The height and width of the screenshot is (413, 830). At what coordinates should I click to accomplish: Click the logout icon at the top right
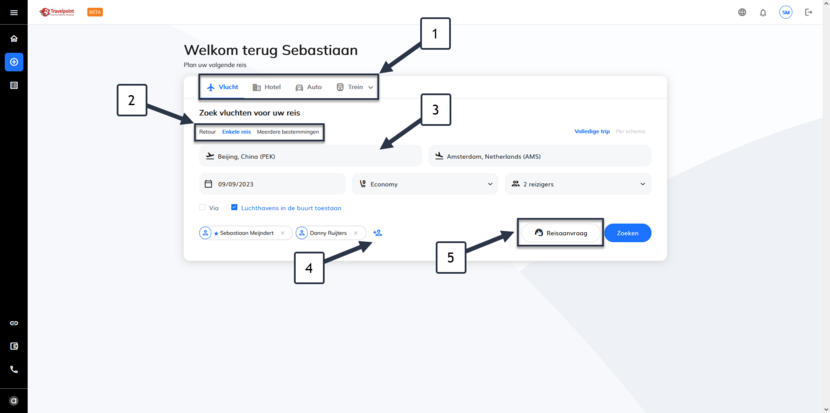[808, 12]
